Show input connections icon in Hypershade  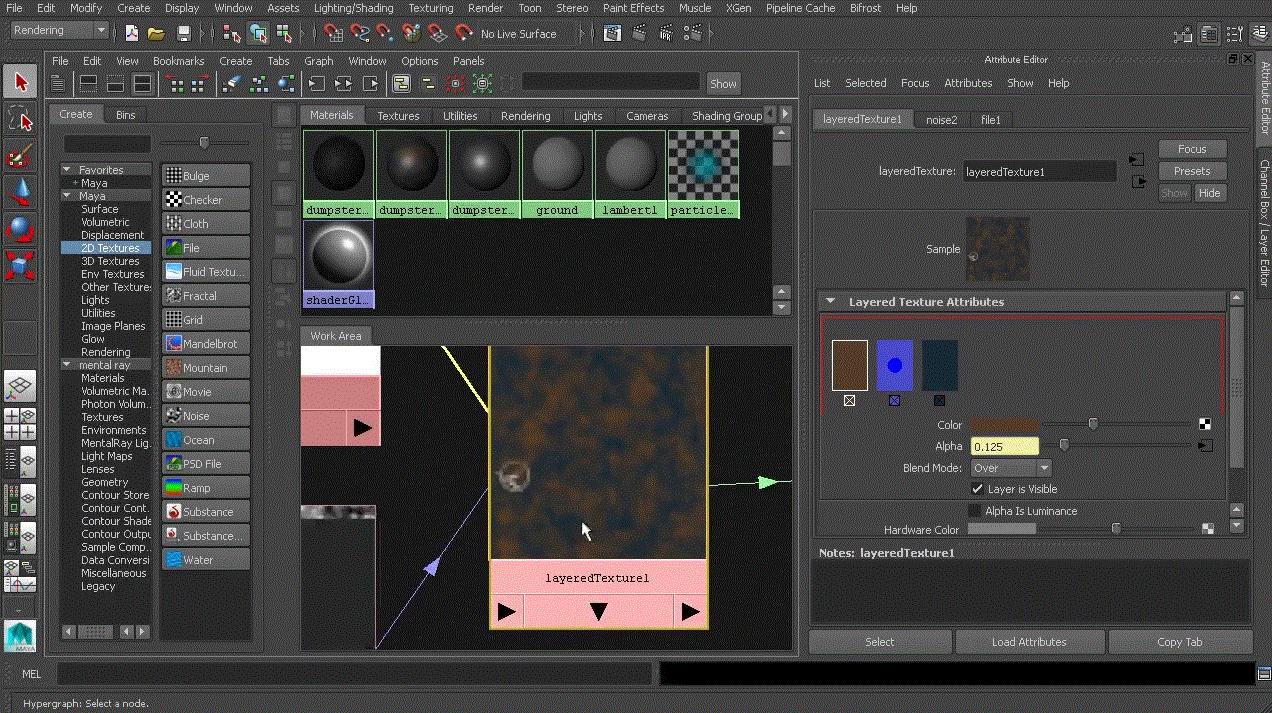(316, 83)
